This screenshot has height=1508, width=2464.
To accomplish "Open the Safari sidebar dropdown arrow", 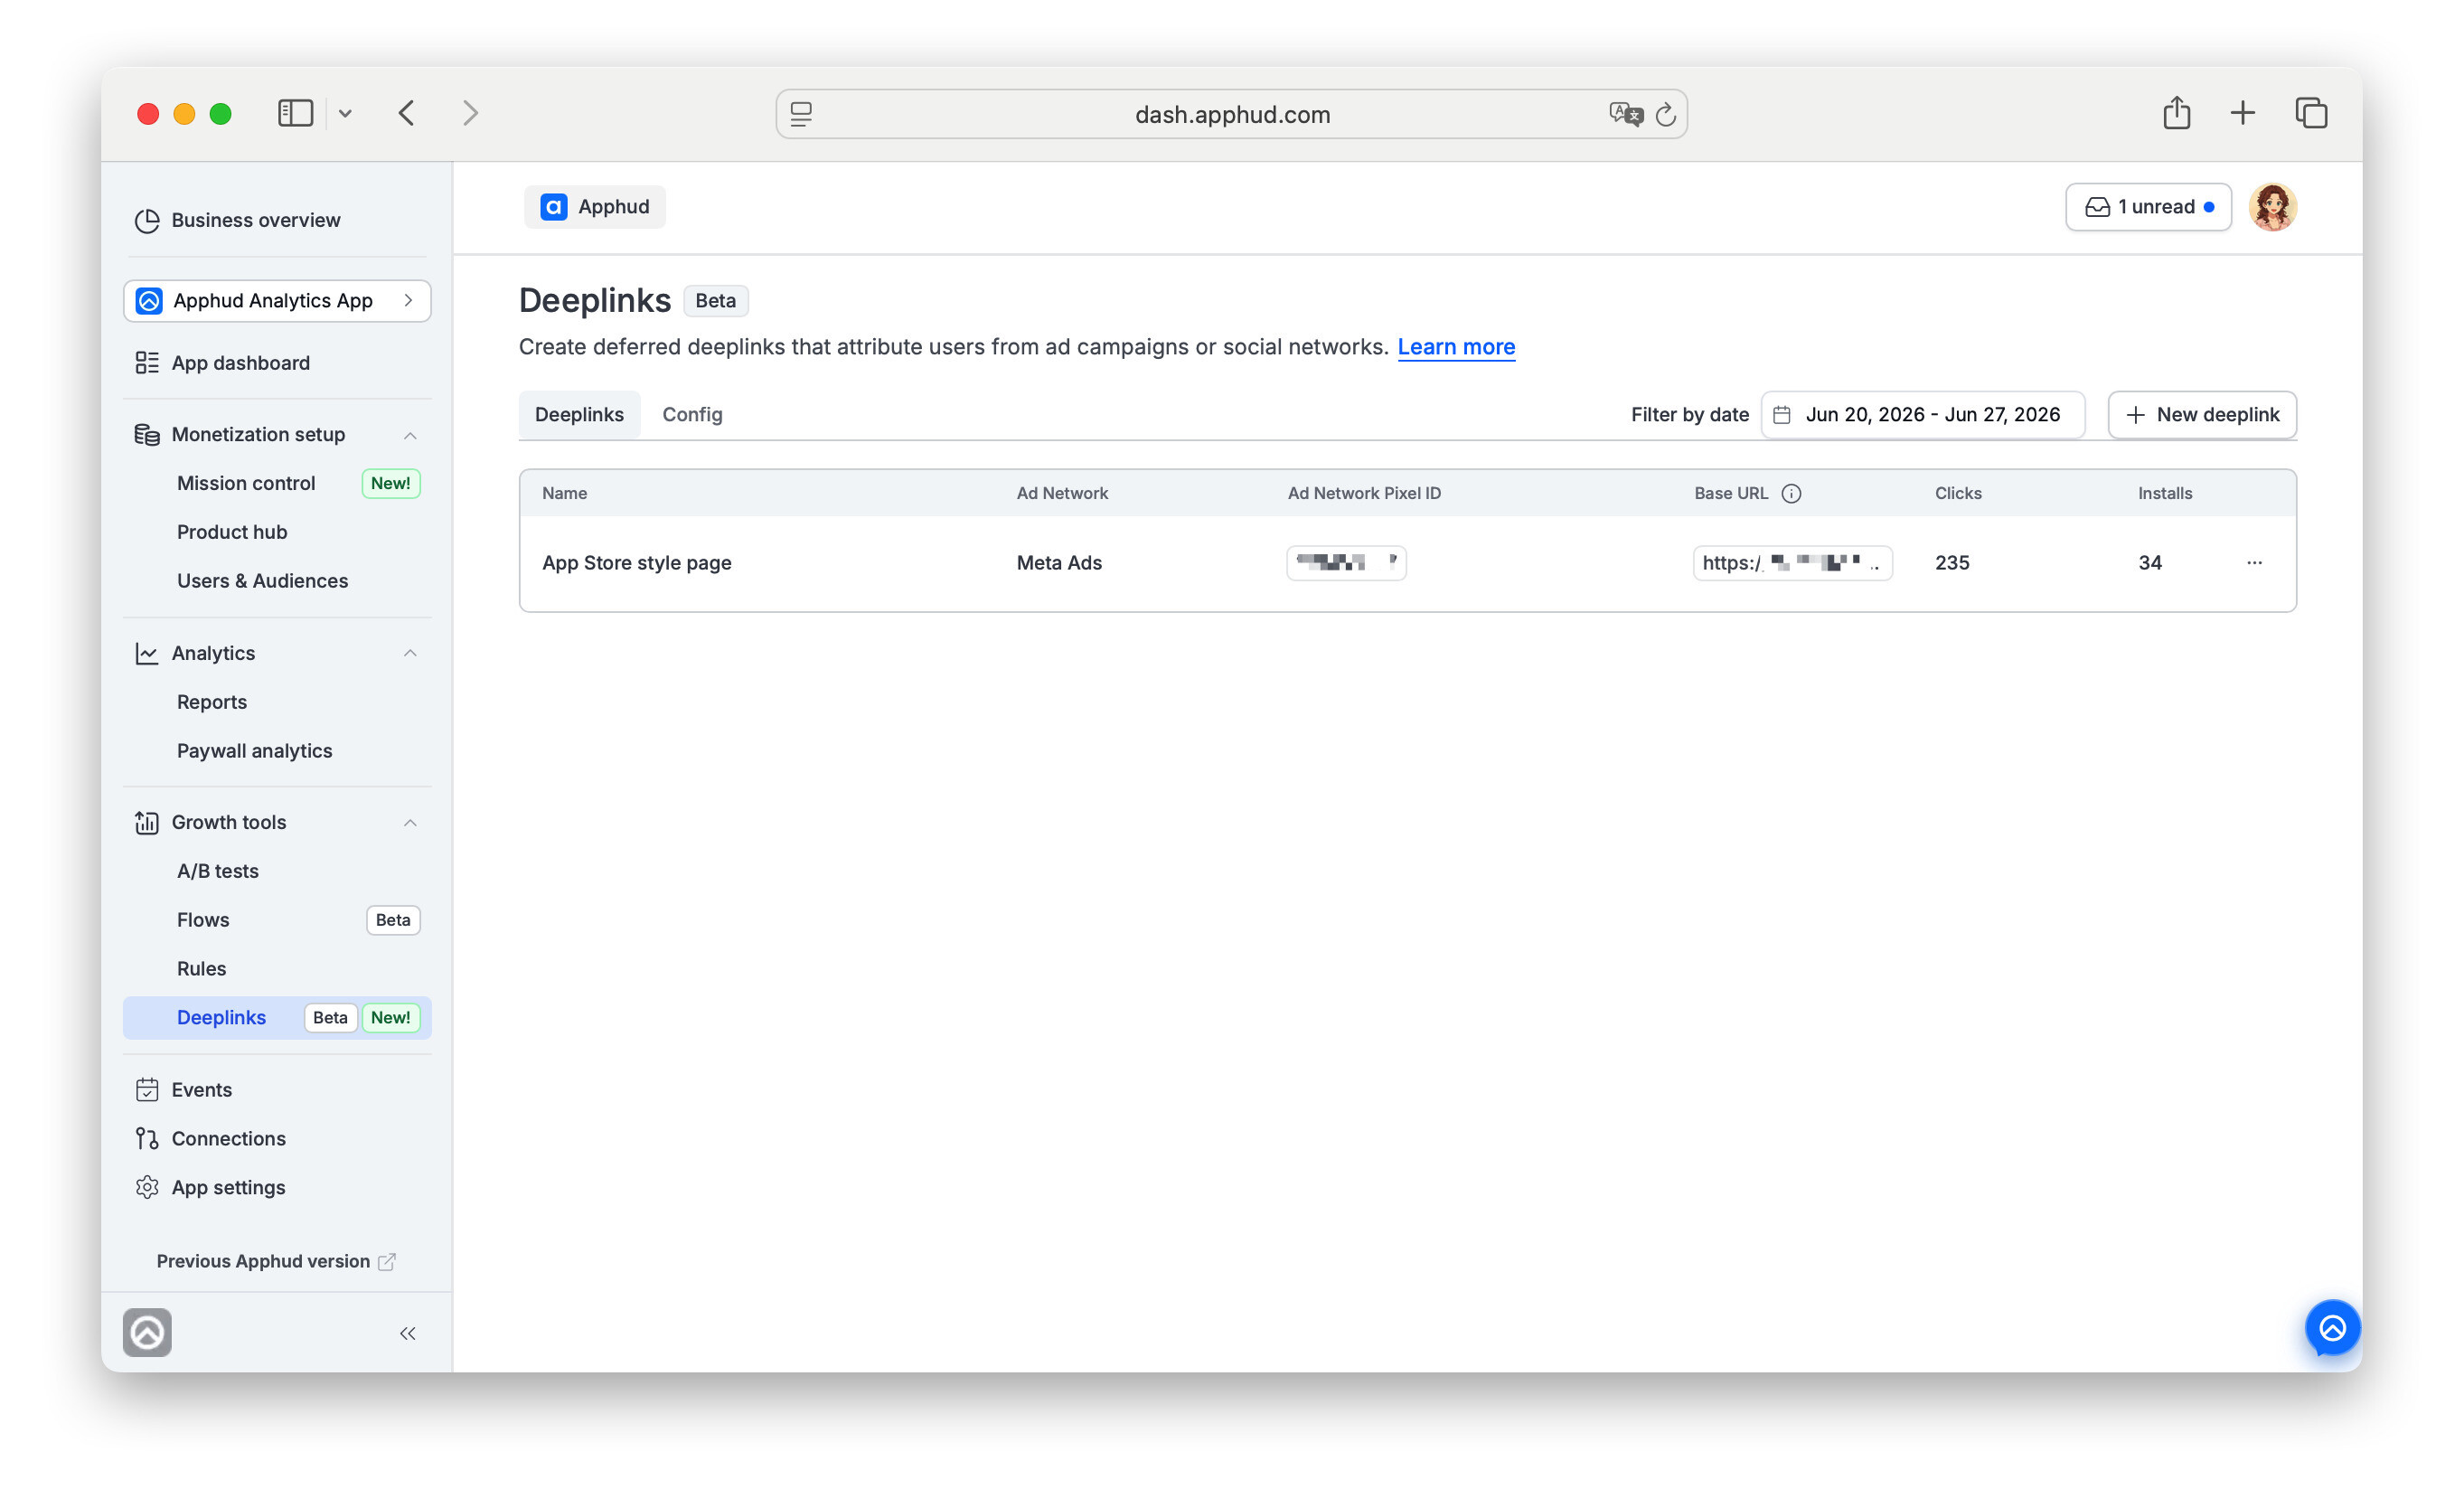I will click(x=345, y=114).
